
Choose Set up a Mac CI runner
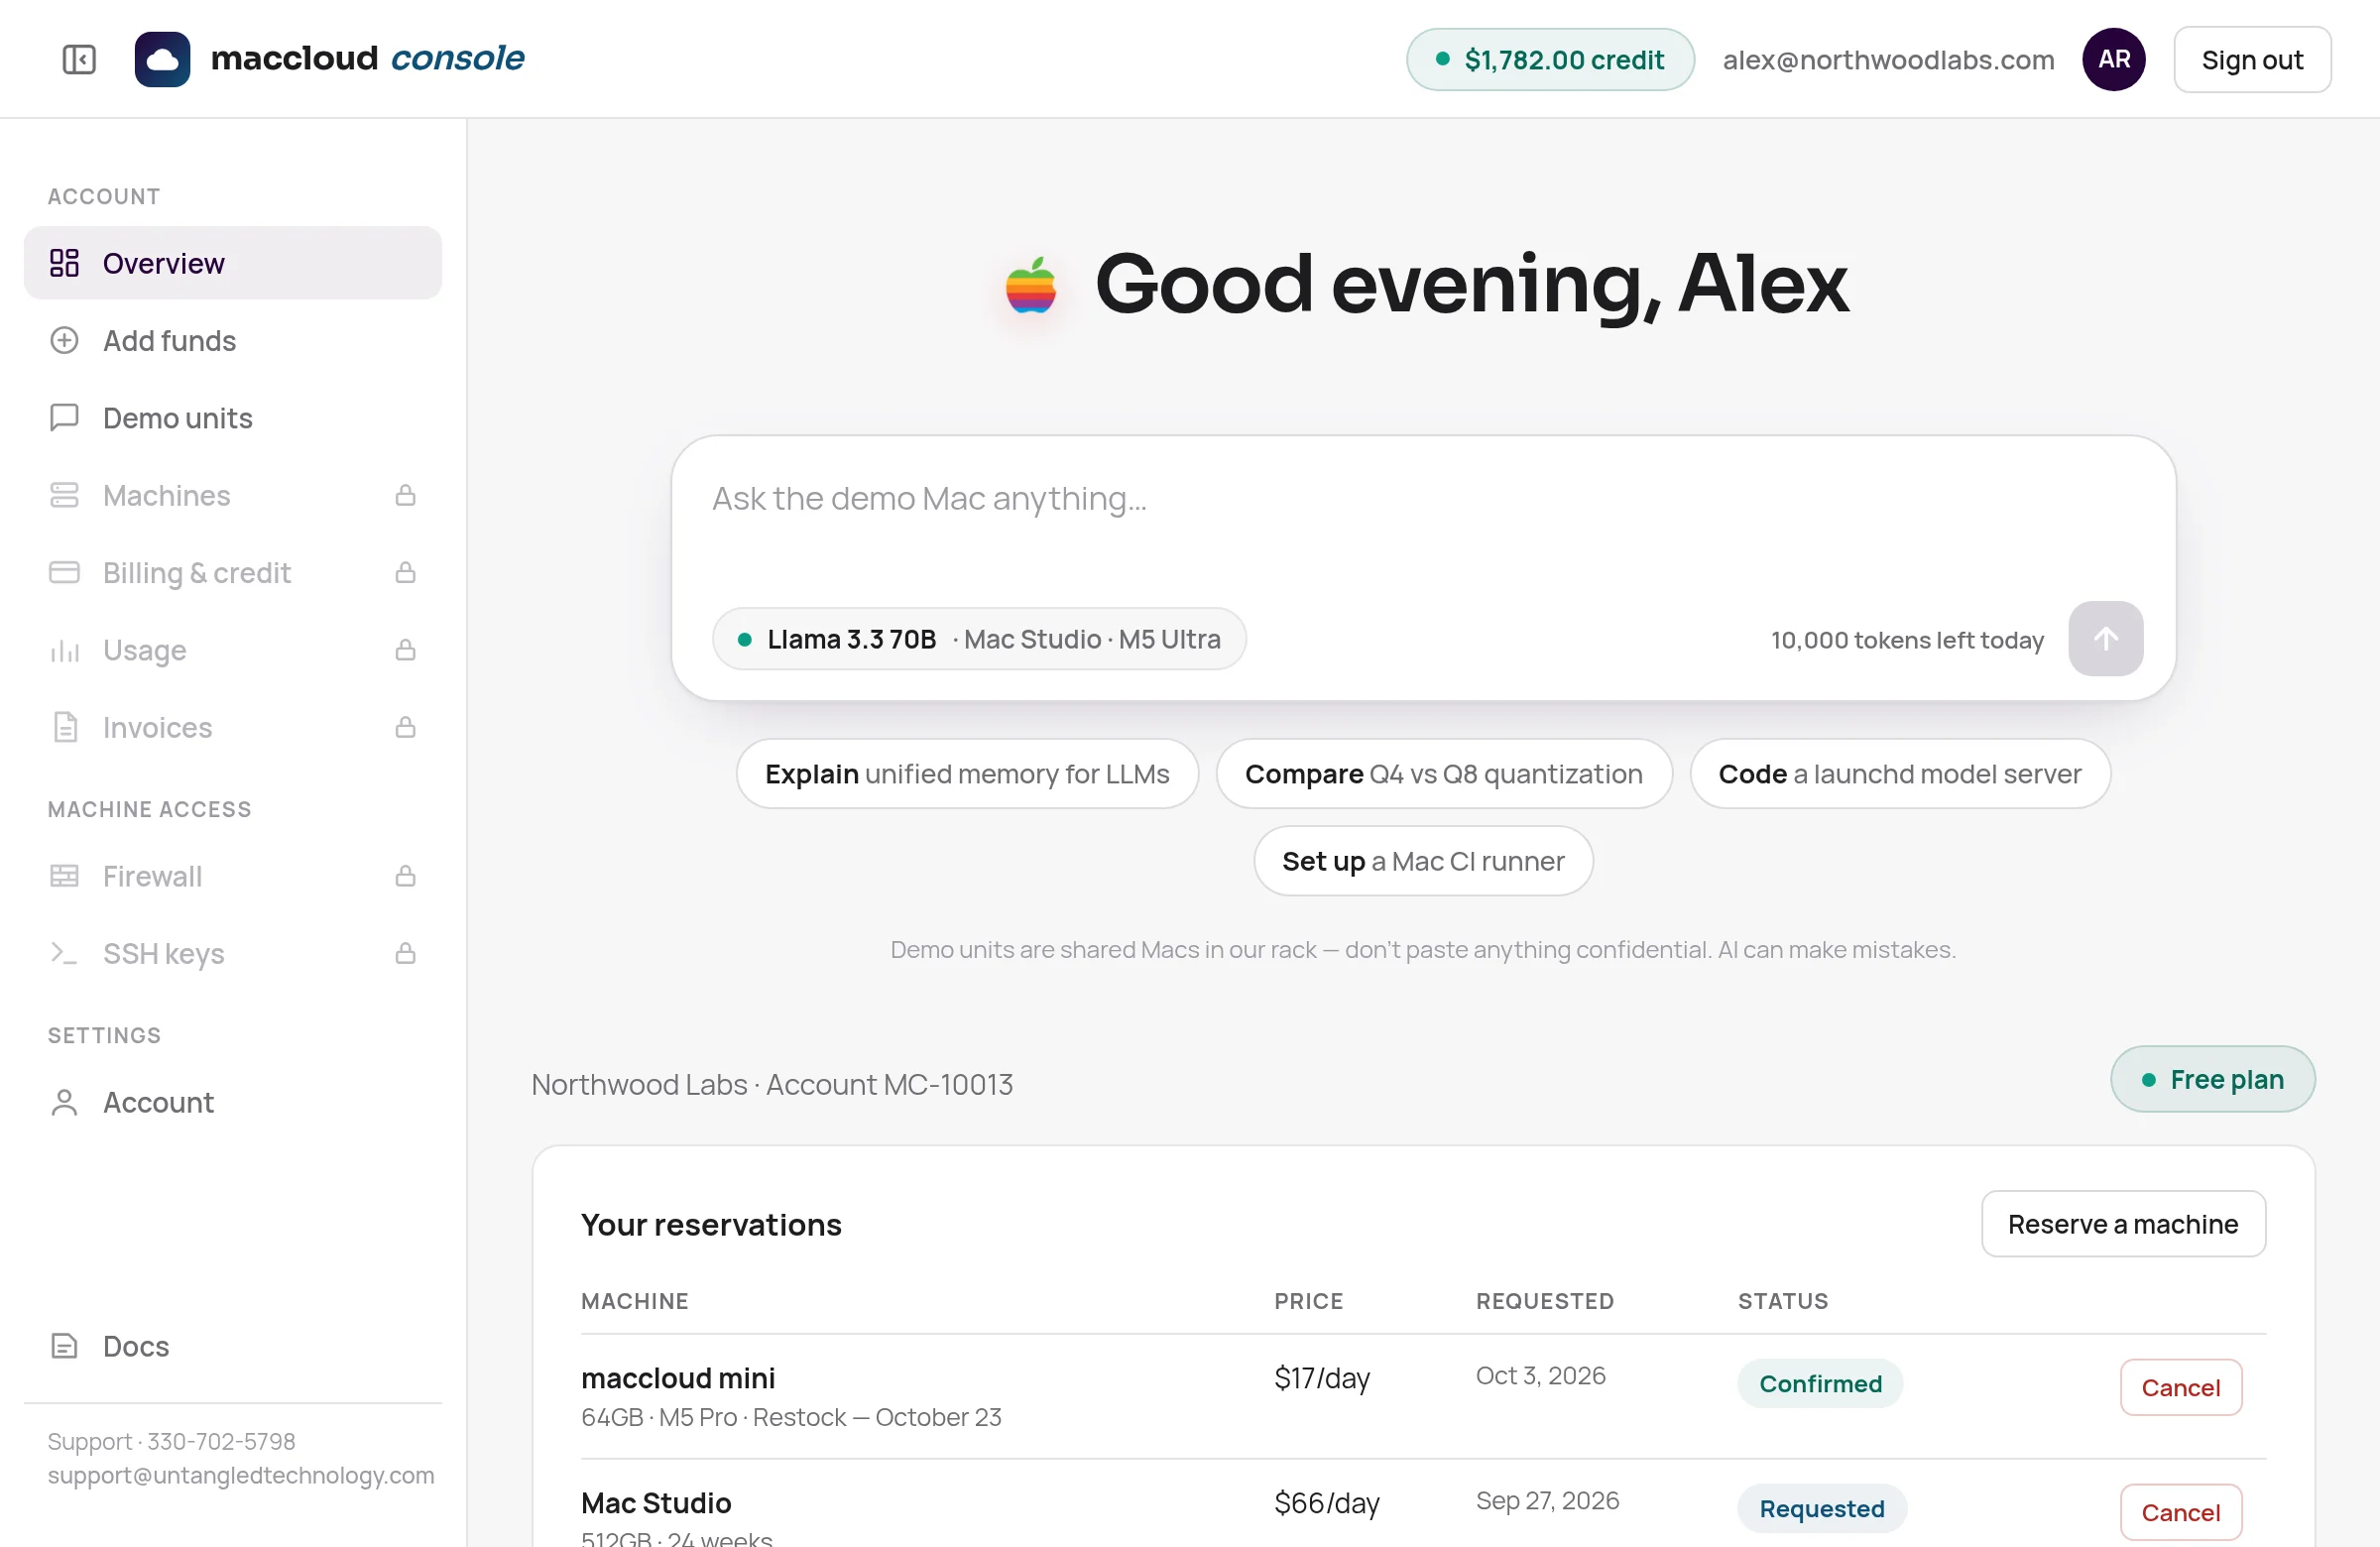[x=1423, y=861]
